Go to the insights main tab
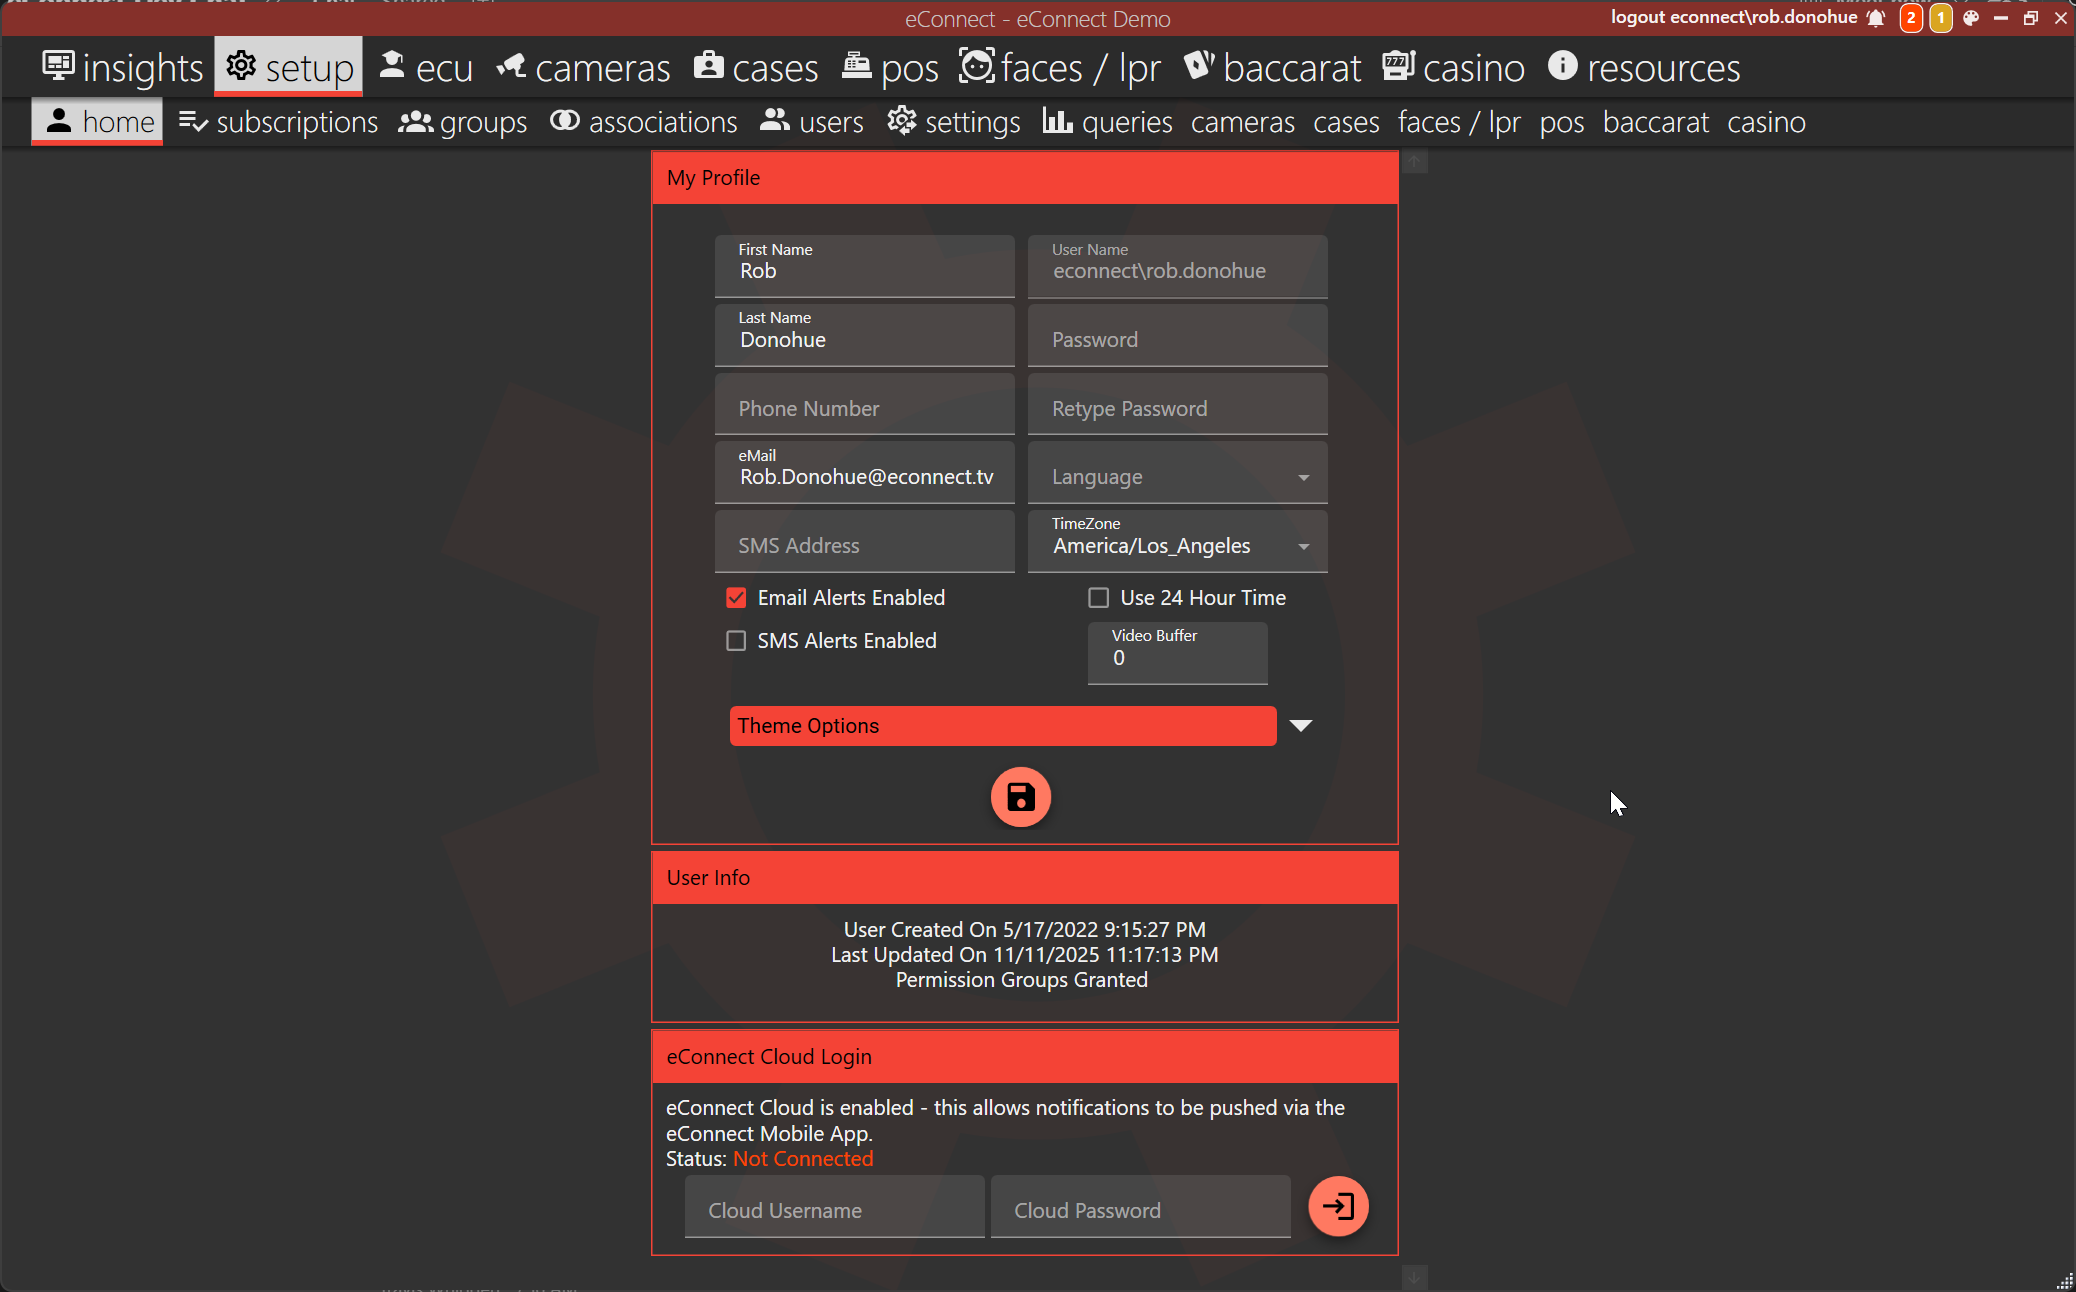This screenshot has width=2076, height=1292. coord(123,68)
